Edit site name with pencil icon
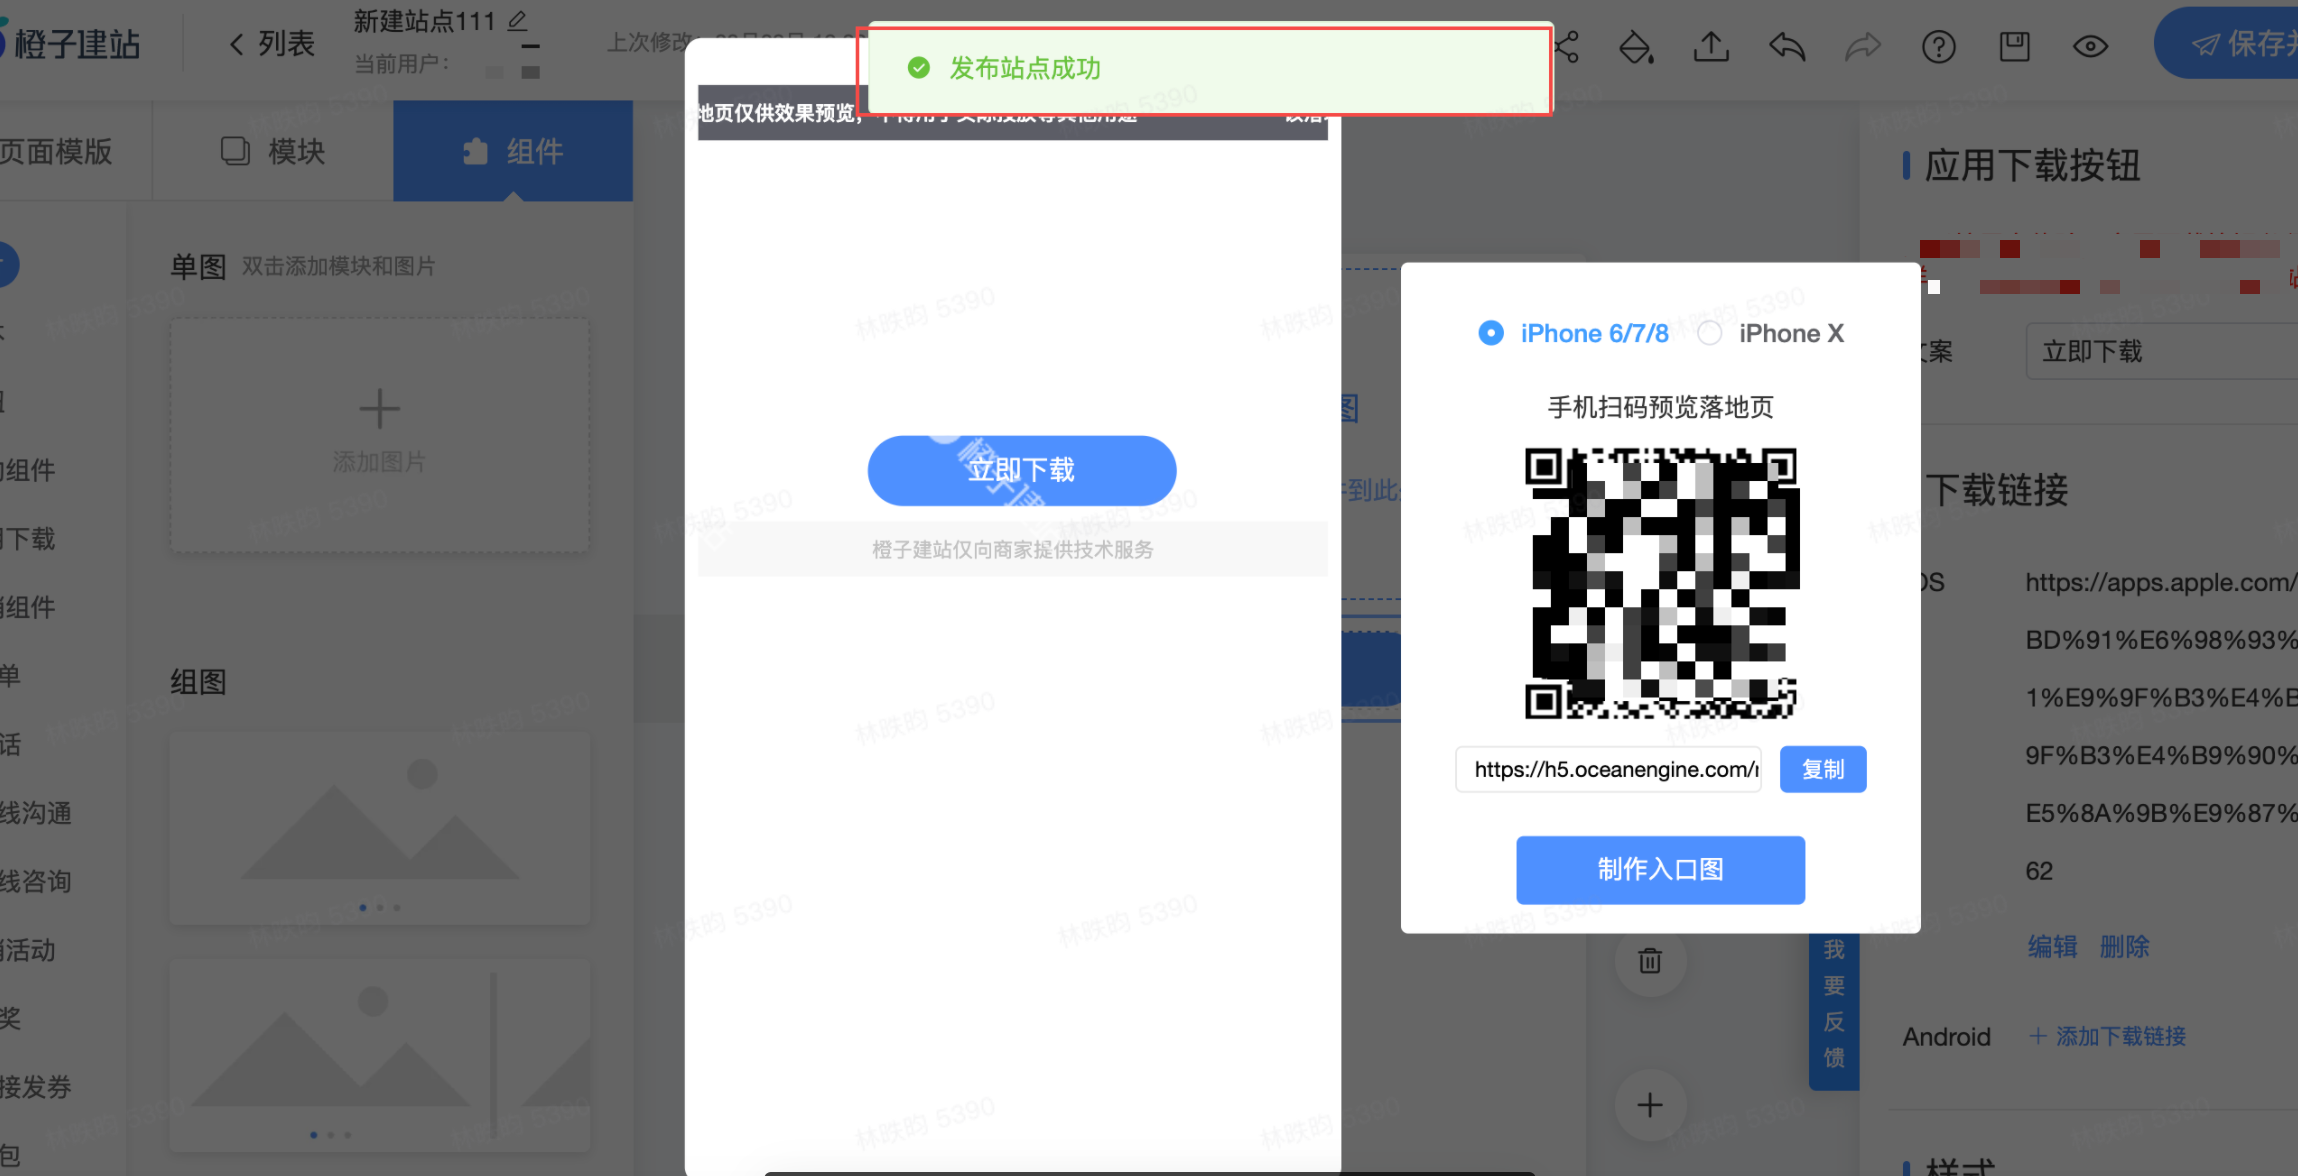2298x1176 pixels. tap(517, 20)
